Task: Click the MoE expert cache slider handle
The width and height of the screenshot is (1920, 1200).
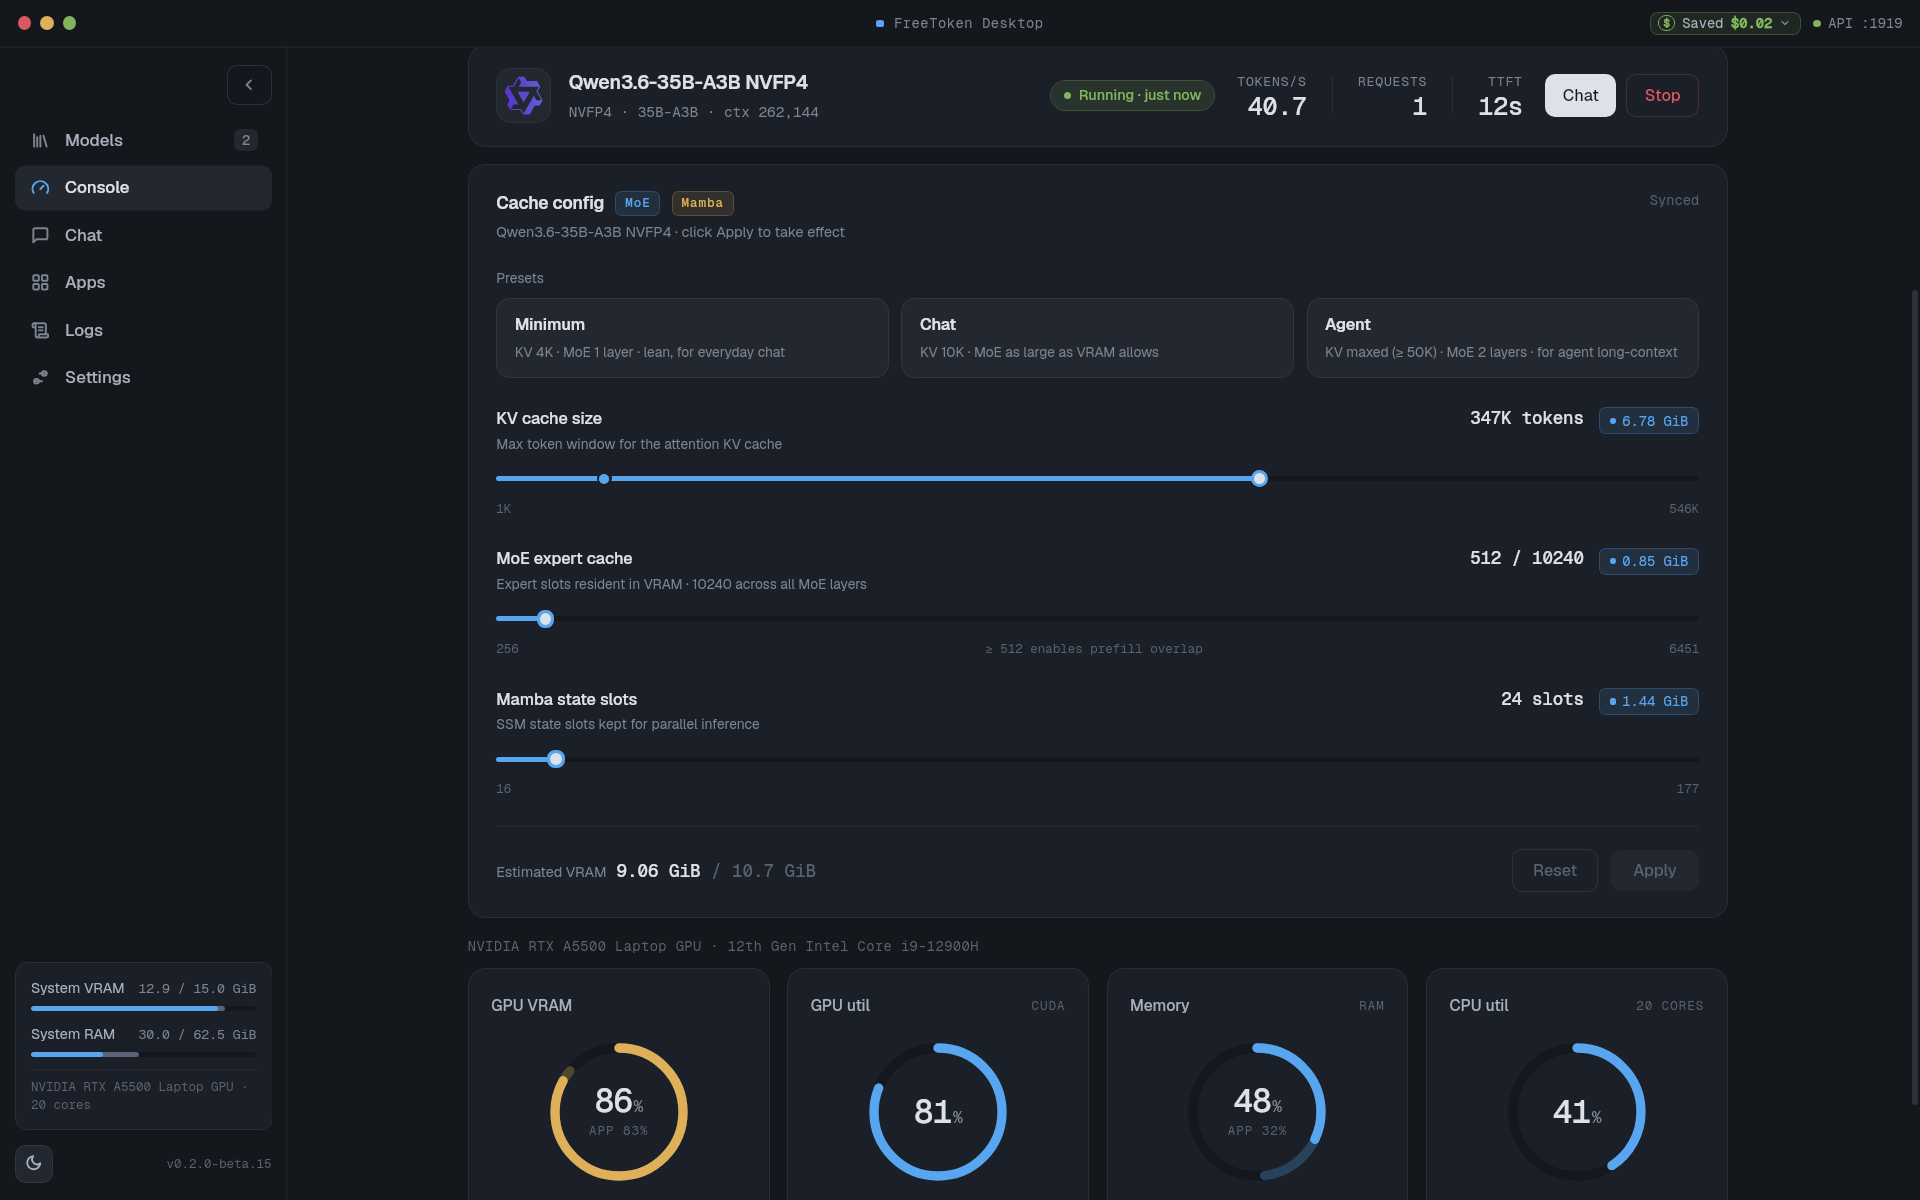Action: point(545,619)
